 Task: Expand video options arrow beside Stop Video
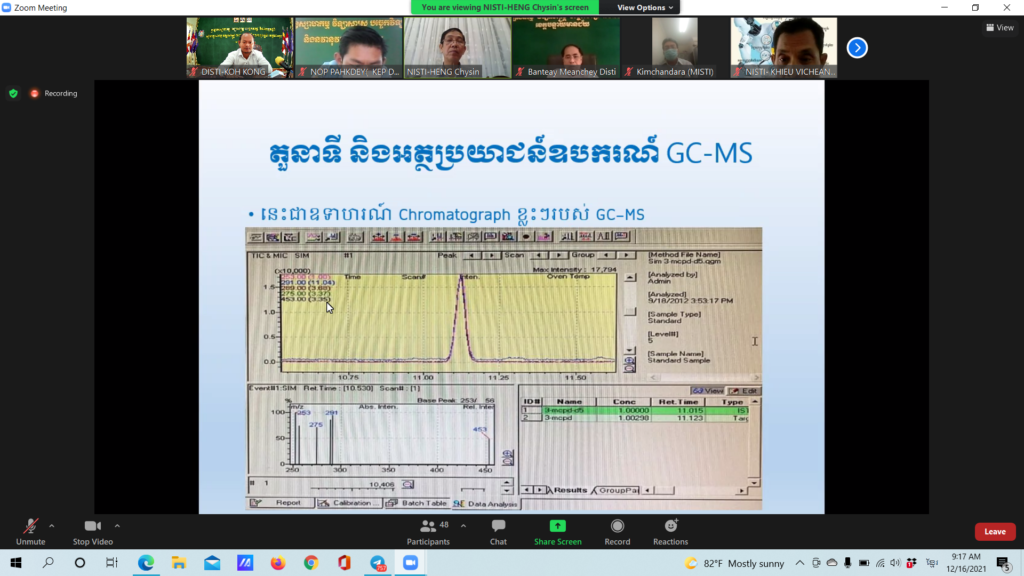117,525
